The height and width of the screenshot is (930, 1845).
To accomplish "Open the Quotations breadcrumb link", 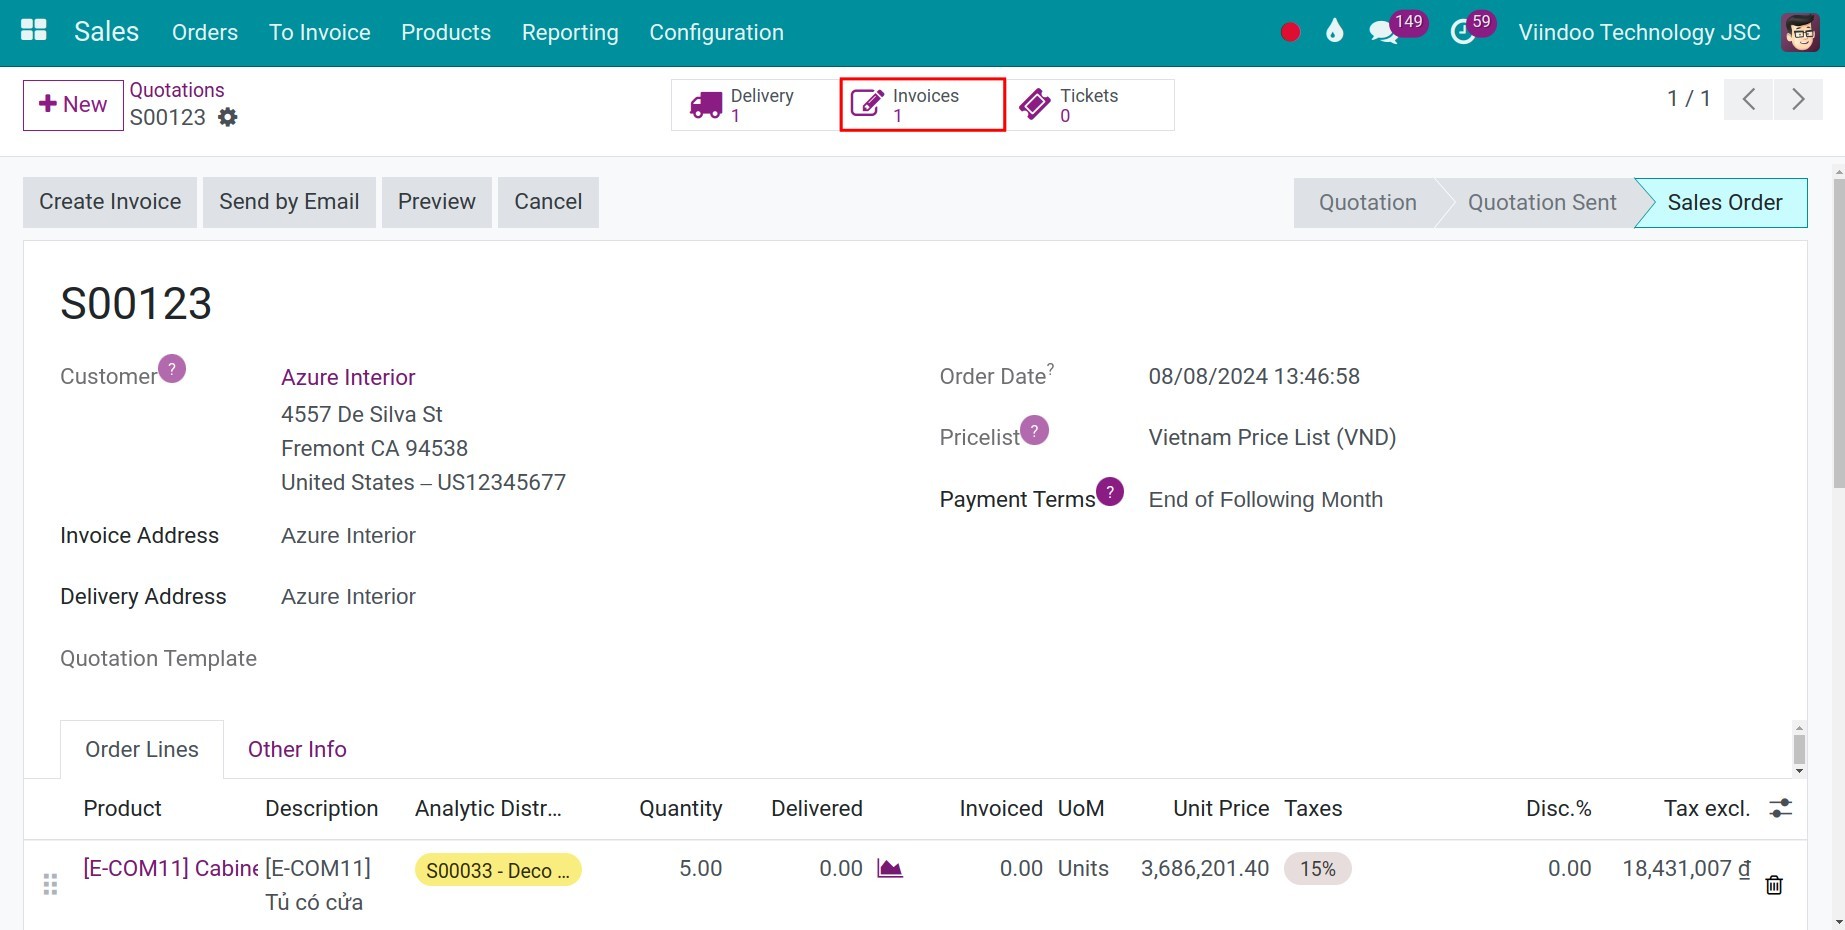I will tap(177, 90).
